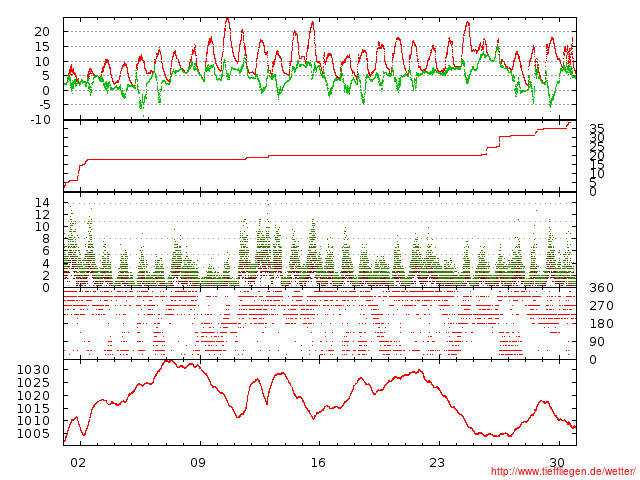
Task: Select the 1010 pressure axis label
Action: [x=33, y=421]
